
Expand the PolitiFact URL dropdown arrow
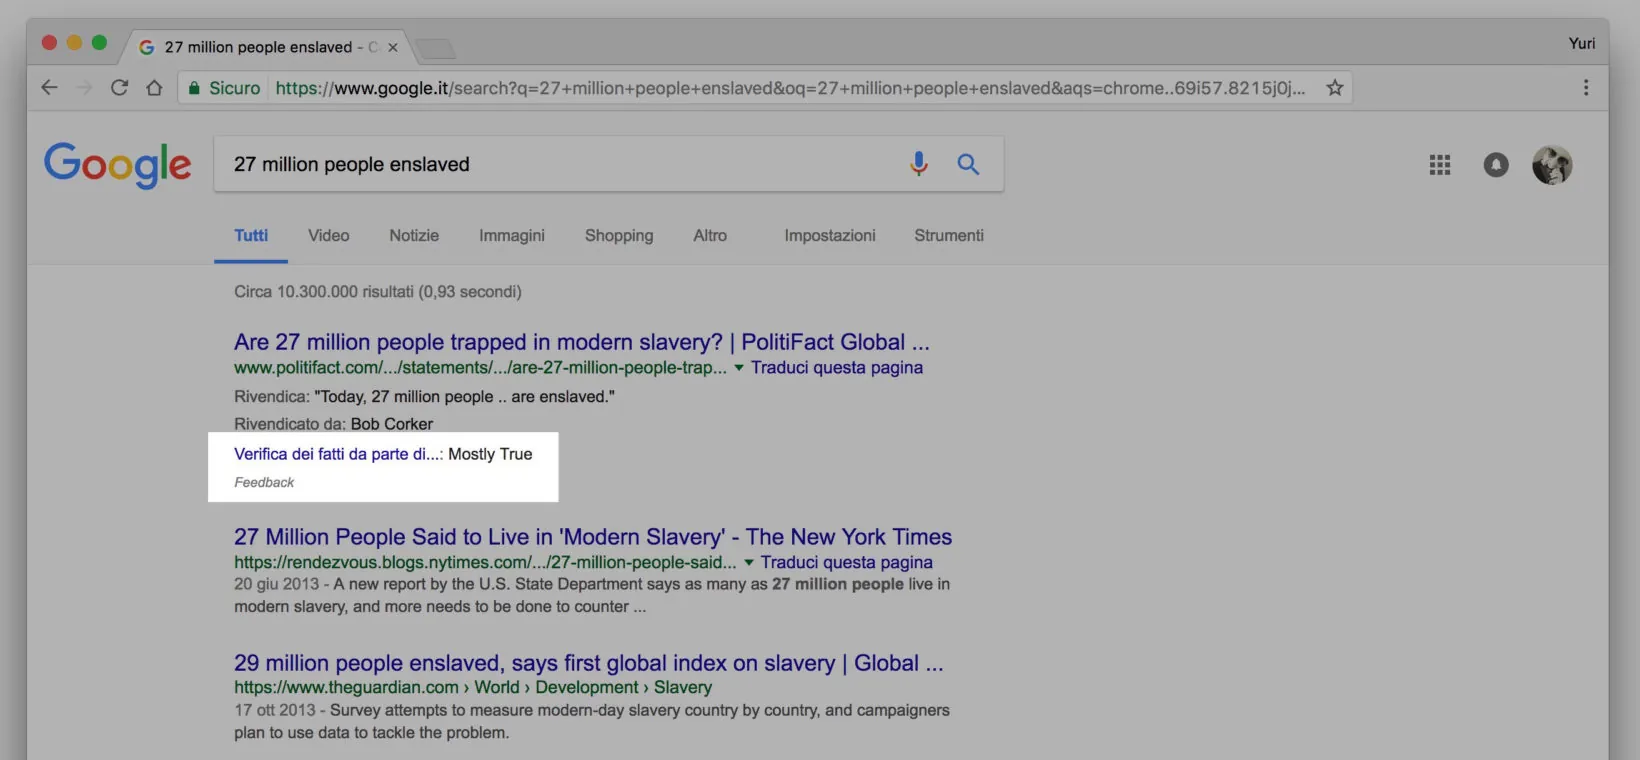pos(739,368)
